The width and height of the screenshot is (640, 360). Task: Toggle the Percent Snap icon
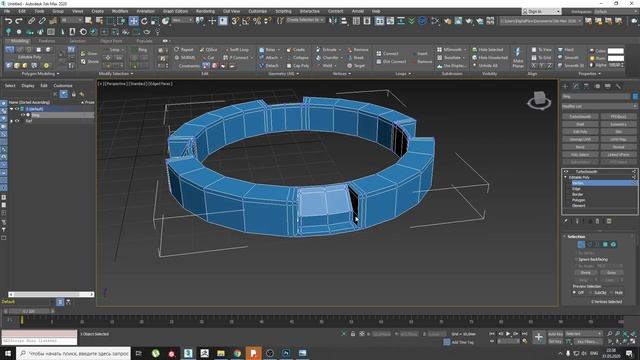257,21
